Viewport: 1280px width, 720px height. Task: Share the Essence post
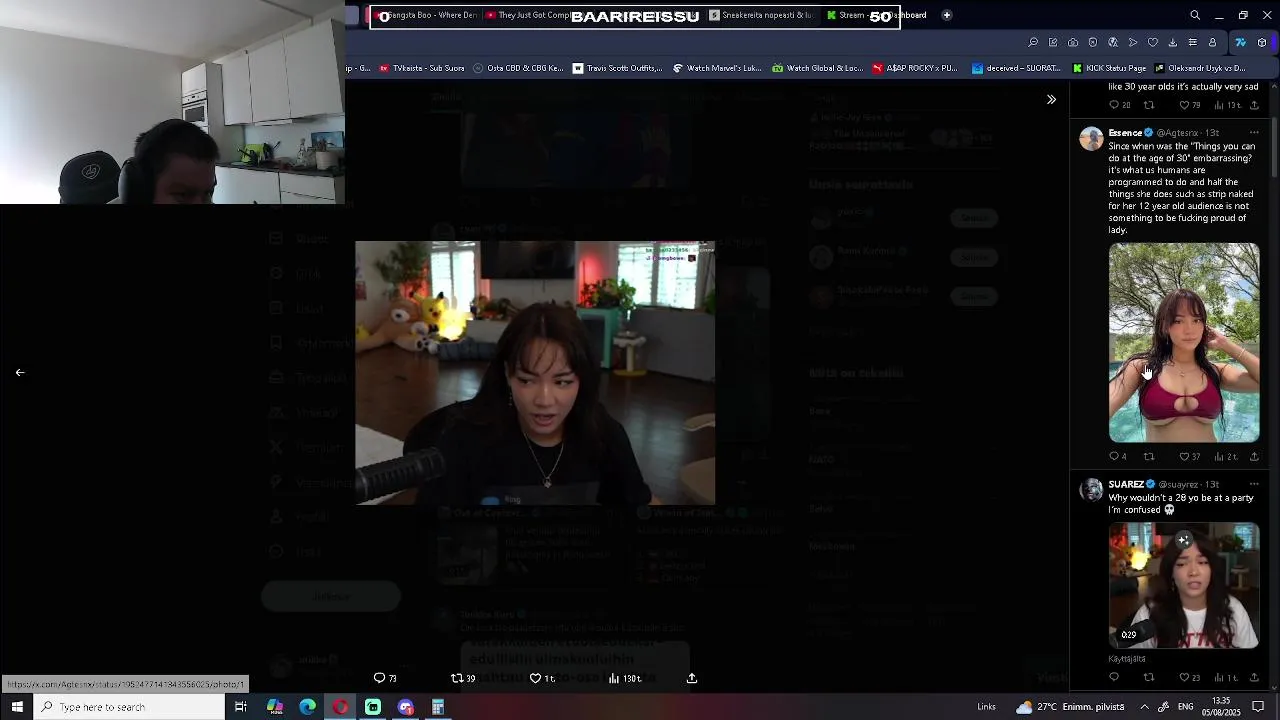[1254, 456]
